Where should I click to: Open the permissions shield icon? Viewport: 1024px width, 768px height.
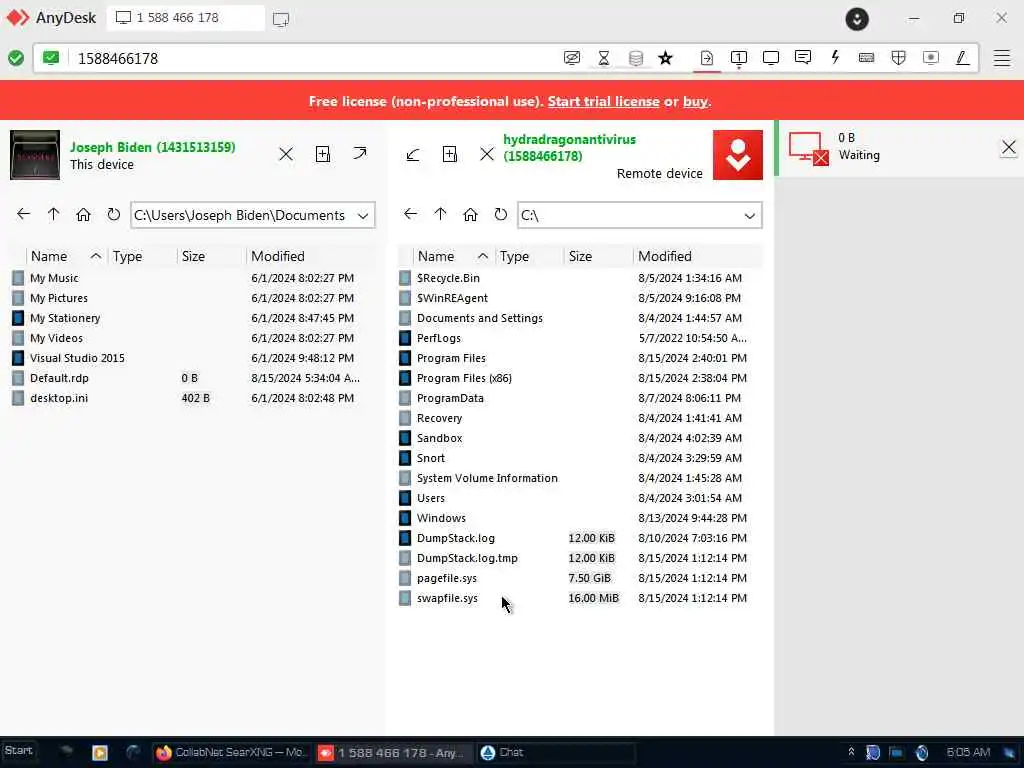tap(899, 58)
